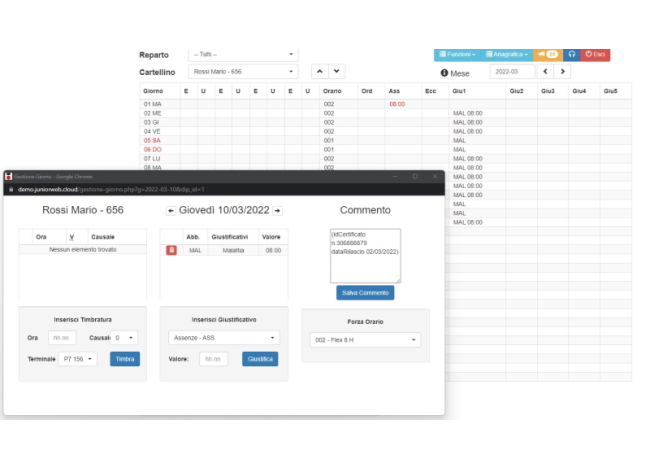Open the Reparto dropdown
Screen dimensions: 650x470
tap(243, 54)
